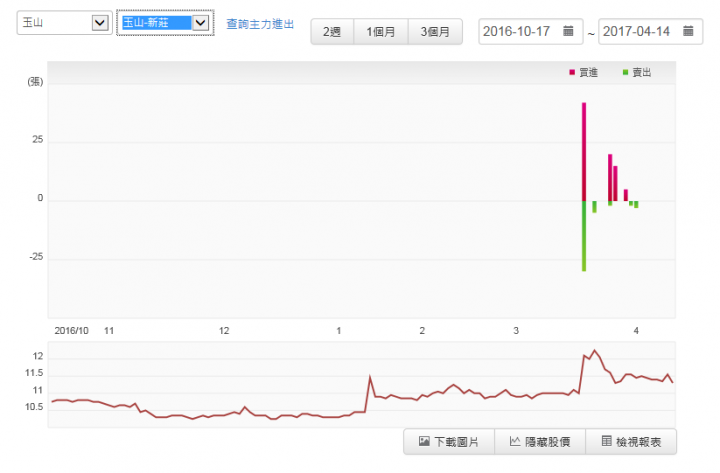This screenshot has height=473, width=720.
Task: Edit the end date field 2017-04-14
Action: point(650,31)
